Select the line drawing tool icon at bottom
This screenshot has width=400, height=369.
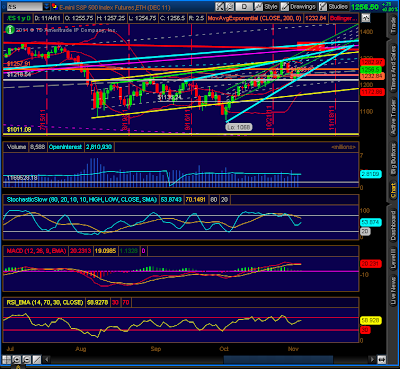tap(37, 360)
